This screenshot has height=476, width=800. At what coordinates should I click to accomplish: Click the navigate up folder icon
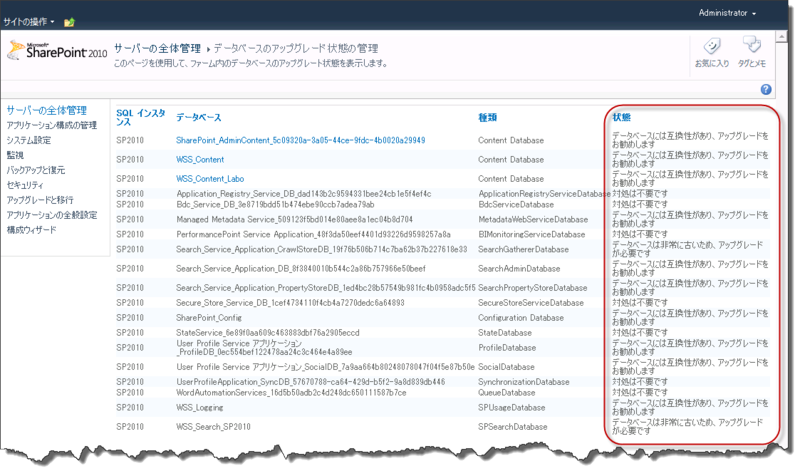pyautogui.click(x=69, y=22)
